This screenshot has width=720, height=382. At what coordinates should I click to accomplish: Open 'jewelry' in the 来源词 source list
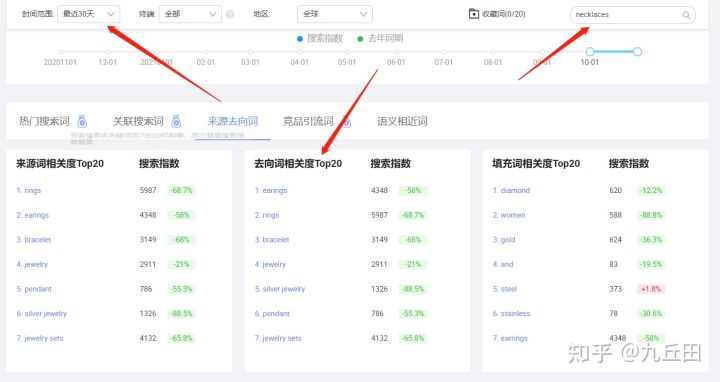coord(32,264)
